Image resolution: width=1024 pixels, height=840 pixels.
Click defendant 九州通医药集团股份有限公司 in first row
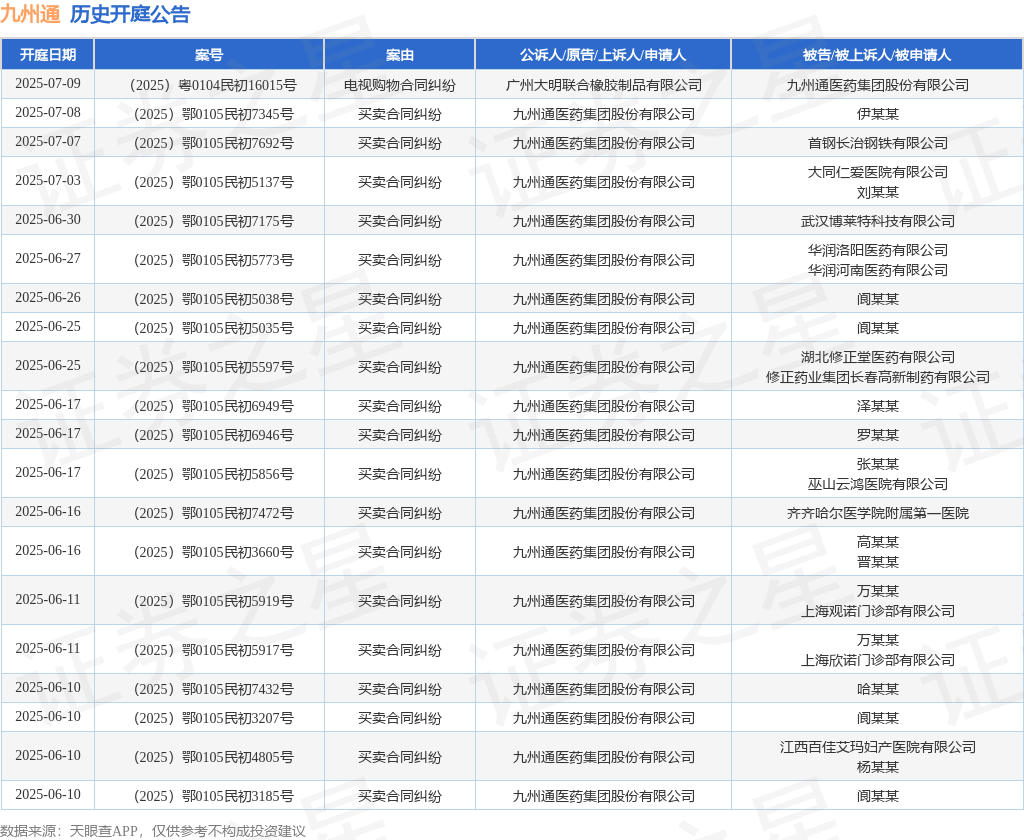878,85
